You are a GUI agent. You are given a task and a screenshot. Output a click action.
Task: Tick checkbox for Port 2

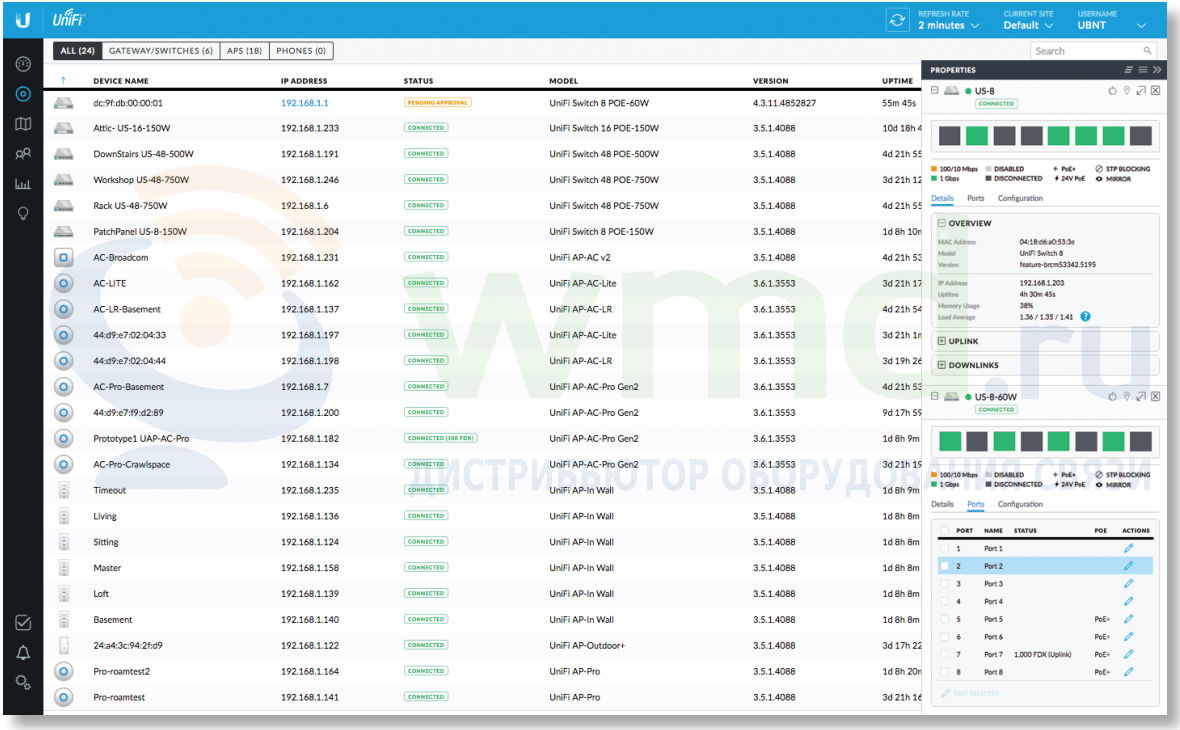pyautogui.click(x=944, y=566)
